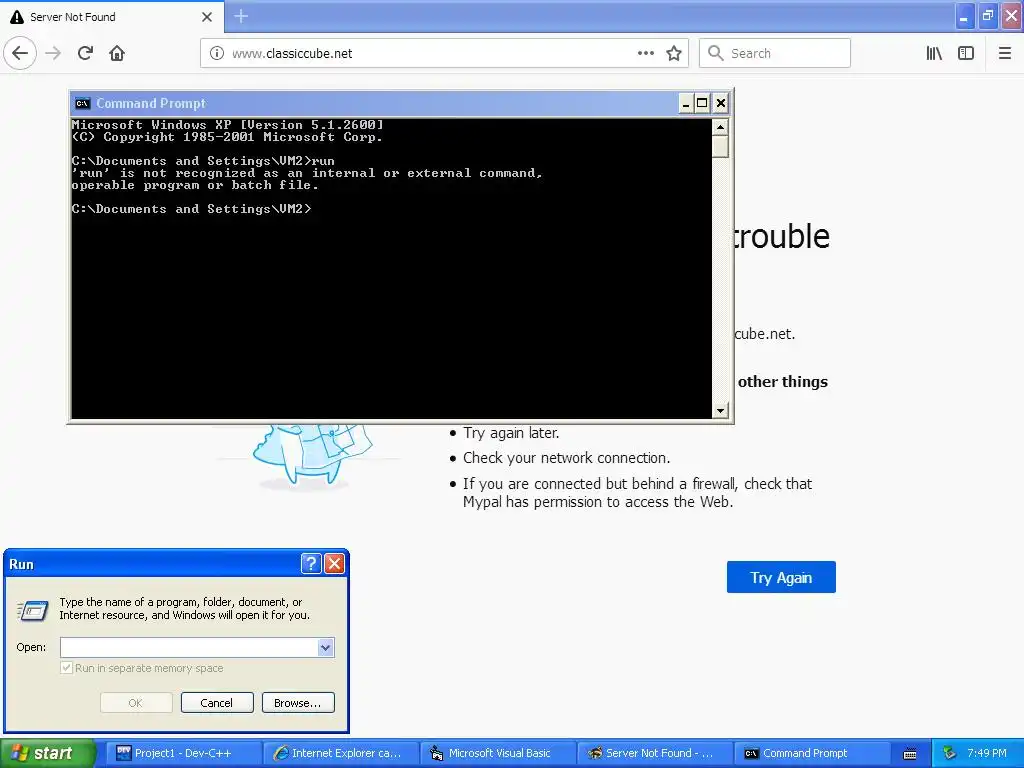
Task: Minimize the Command Prompt window
Action: pos(686,103)
